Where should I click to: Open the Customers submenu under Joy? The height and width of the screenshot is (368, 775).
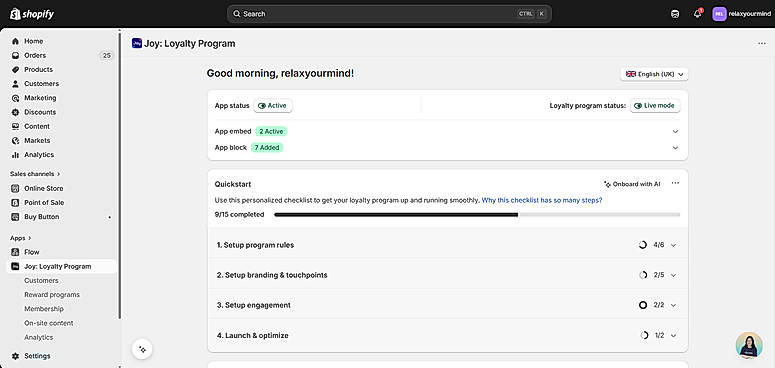click(x=41, y=281)
